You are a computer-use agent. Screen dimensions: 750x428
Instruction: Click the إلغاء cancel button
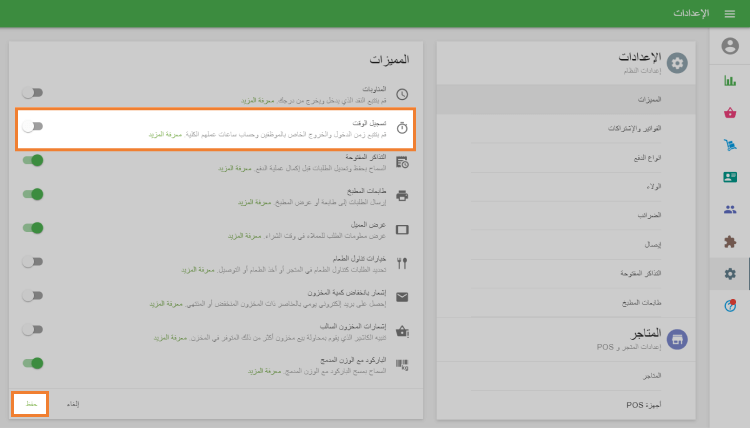tap(73, 404)
